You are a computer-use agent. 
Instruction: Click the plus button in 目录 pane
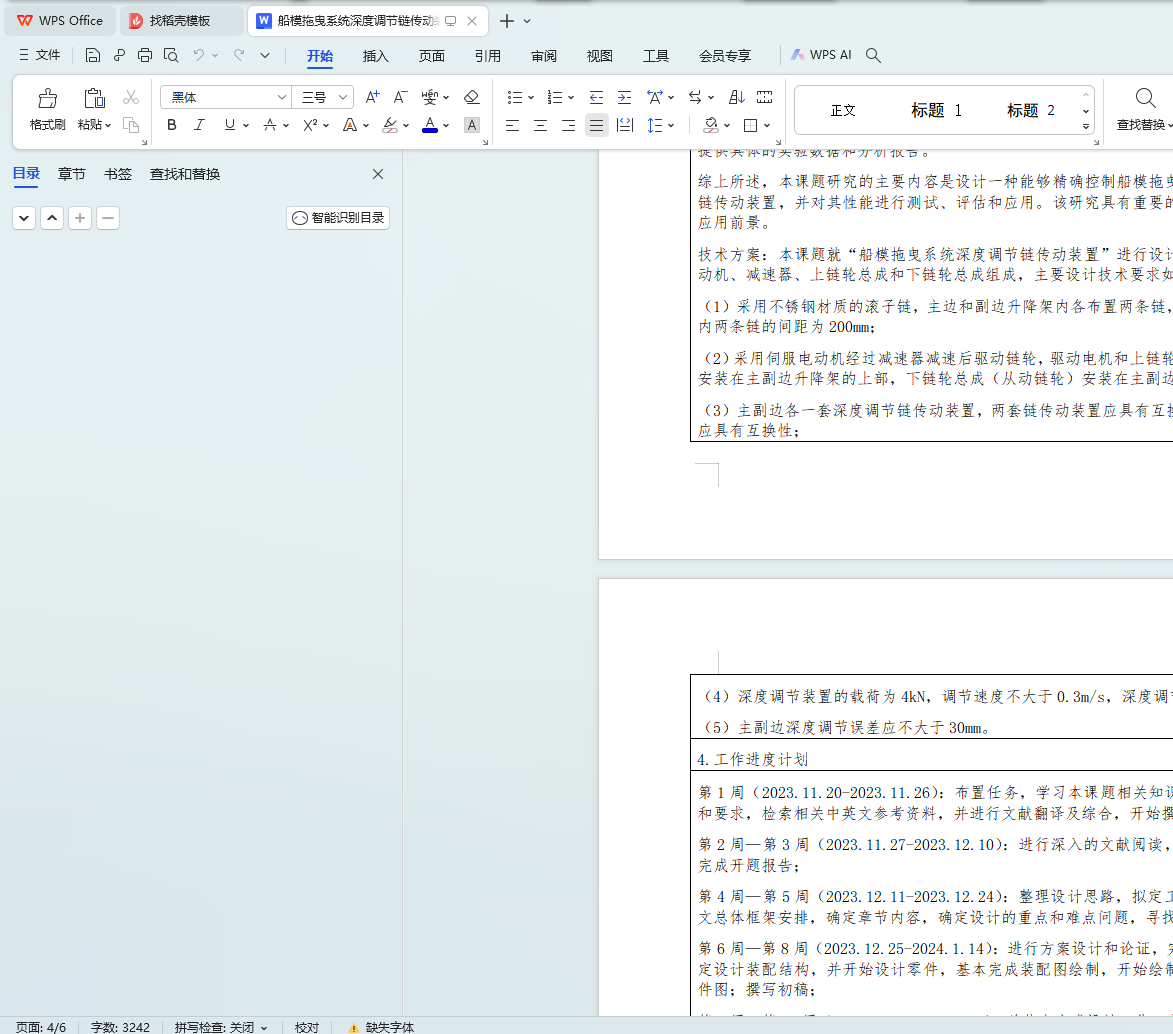click(x=80, y=218)
